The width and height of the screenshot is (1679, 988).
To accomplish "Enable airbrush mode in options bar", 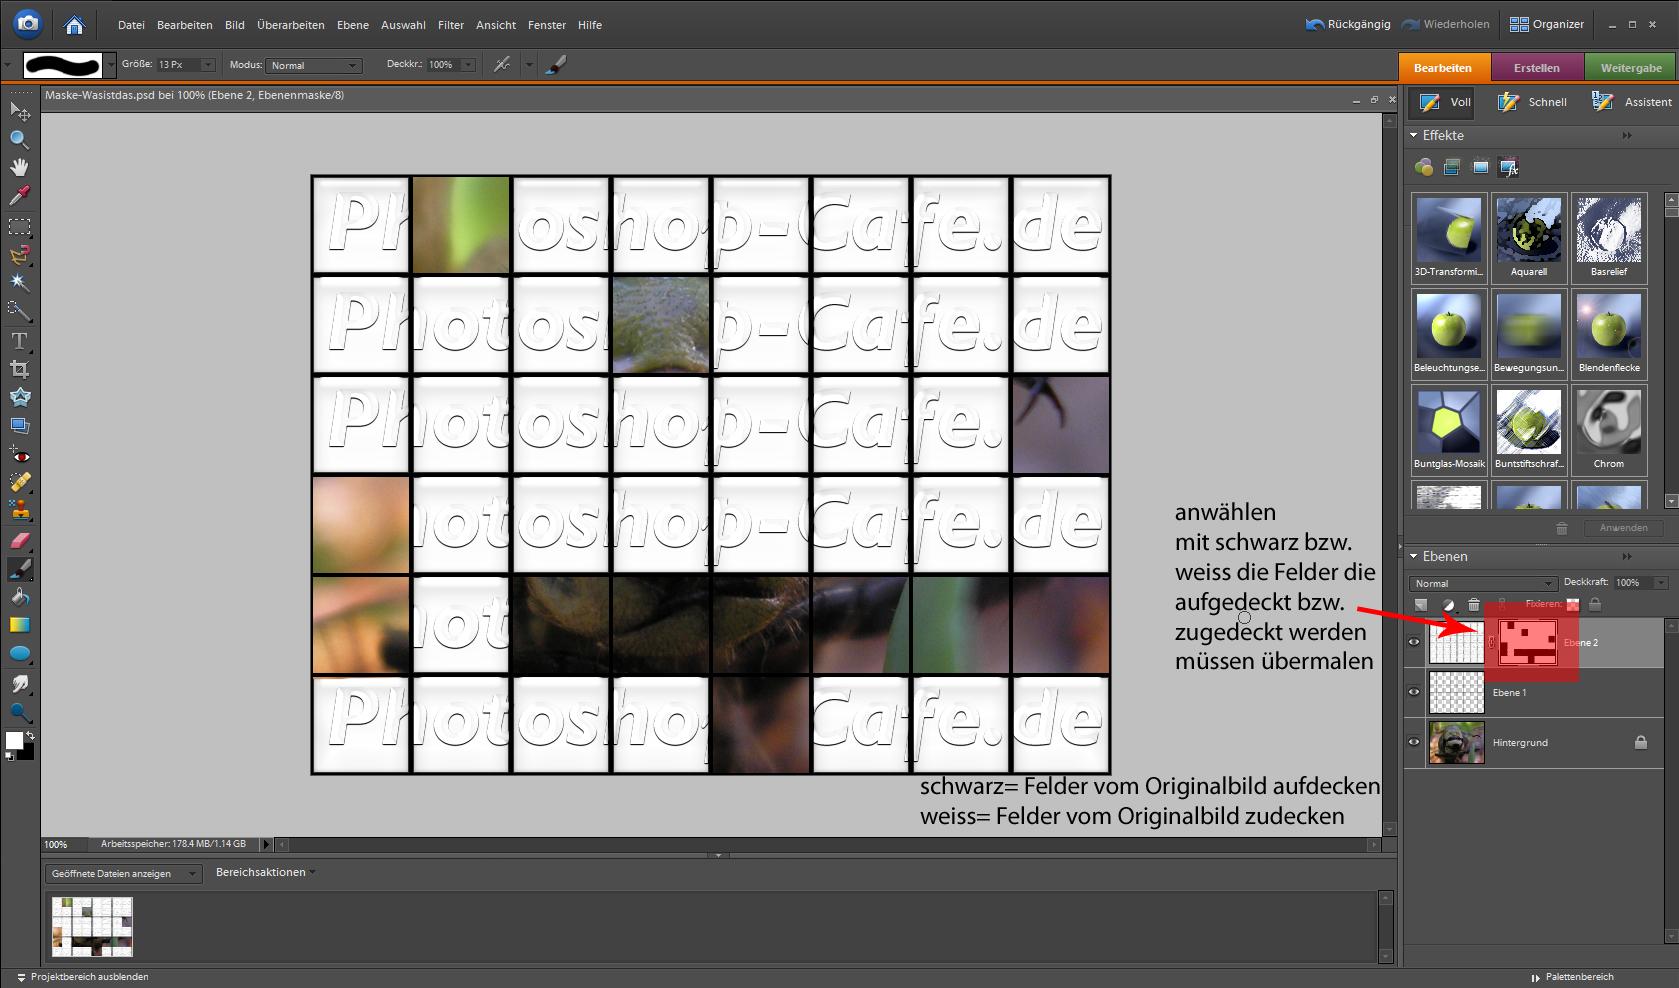I will coord(502,64).
